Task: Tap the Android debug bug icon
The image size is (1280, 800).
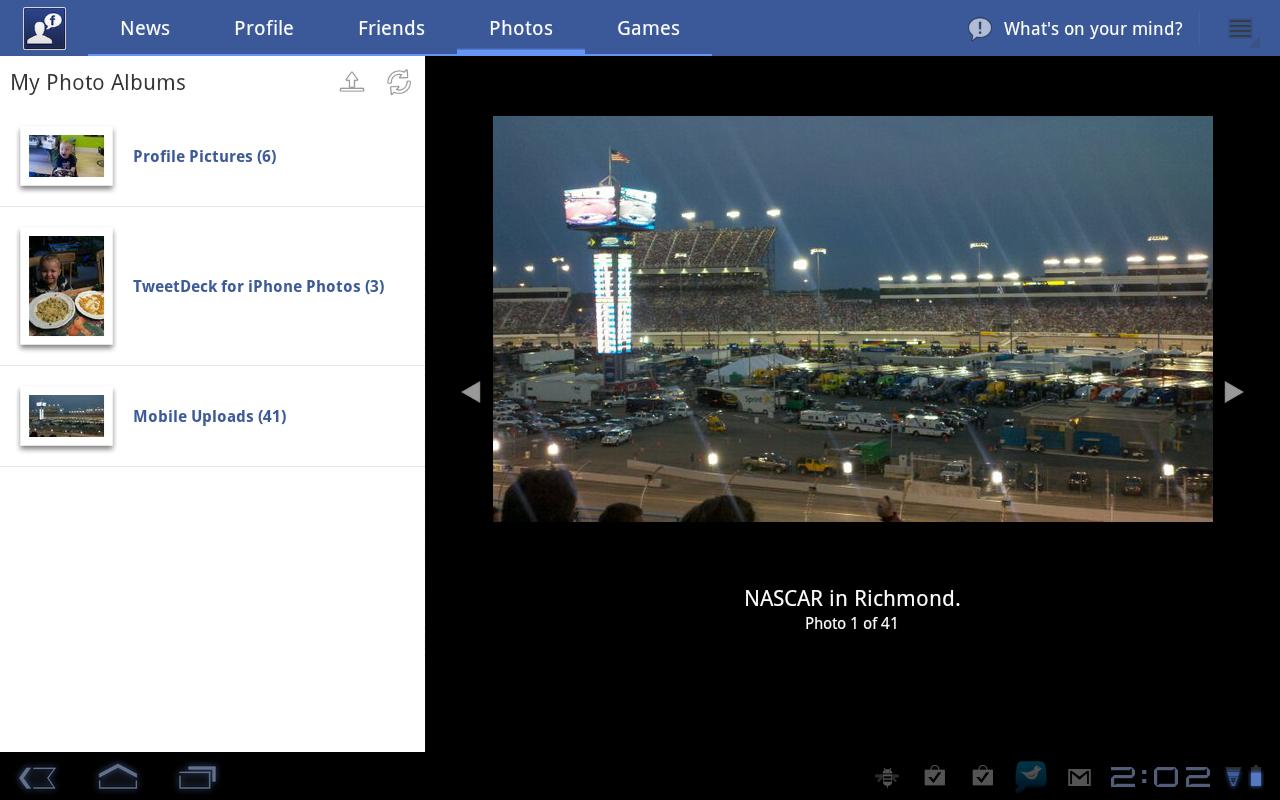Action: tap(886, 777)
